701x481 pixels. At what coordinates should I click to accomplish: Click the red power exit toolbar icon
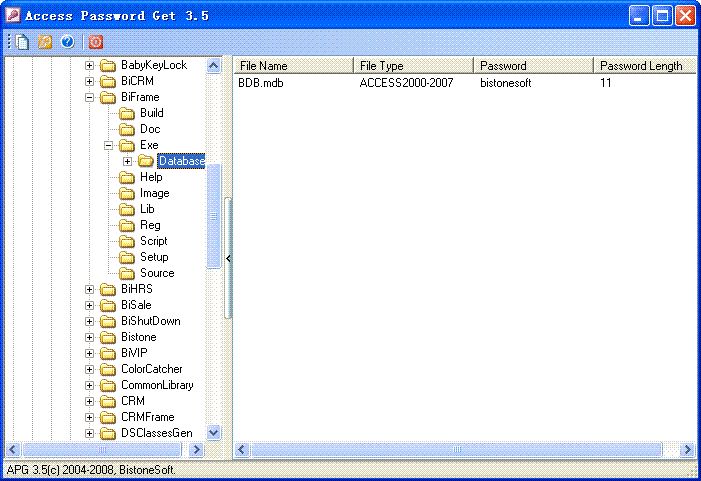click(96, 42)
